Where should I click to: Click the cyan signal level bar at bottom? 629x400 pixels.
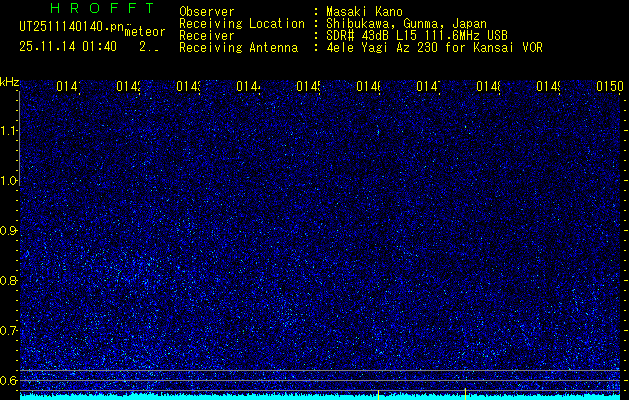point(320,397)
